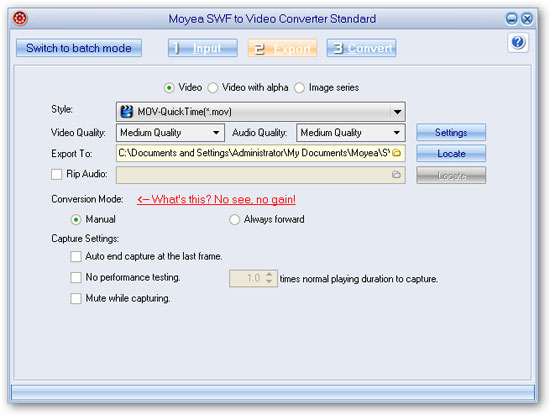Click the MOV clapperboard icon in Style
The image size is (550, 415).
(126, 112)
